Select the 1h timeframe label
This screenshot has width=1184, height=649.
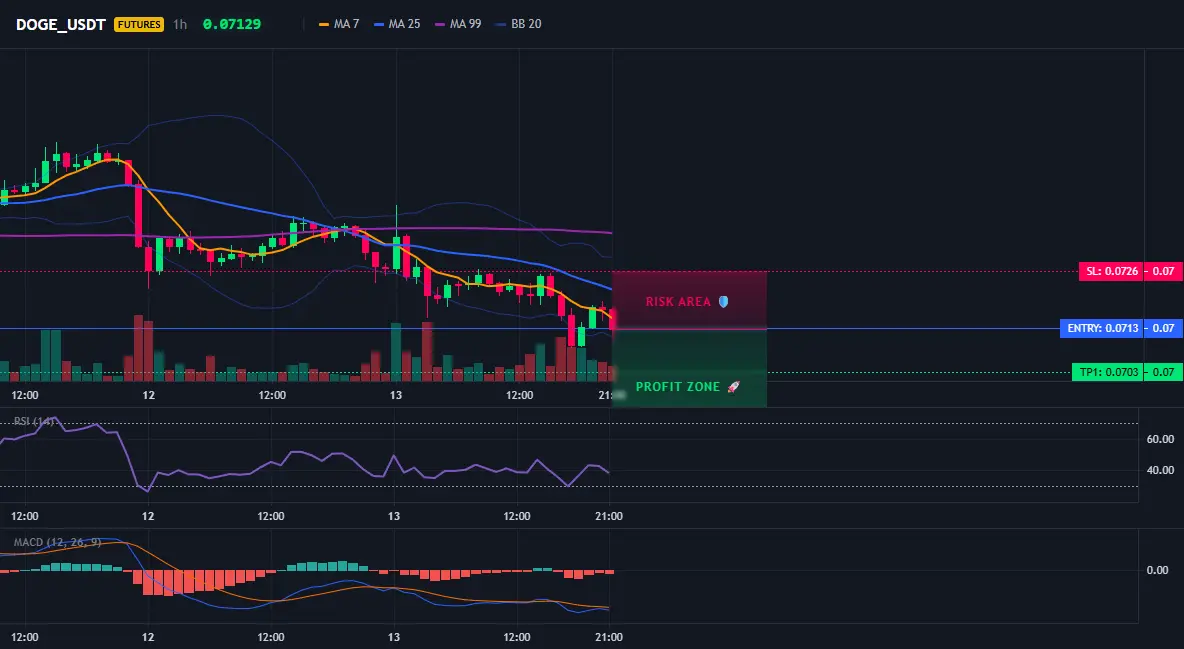pyautogui.click(x=180, y=24)
